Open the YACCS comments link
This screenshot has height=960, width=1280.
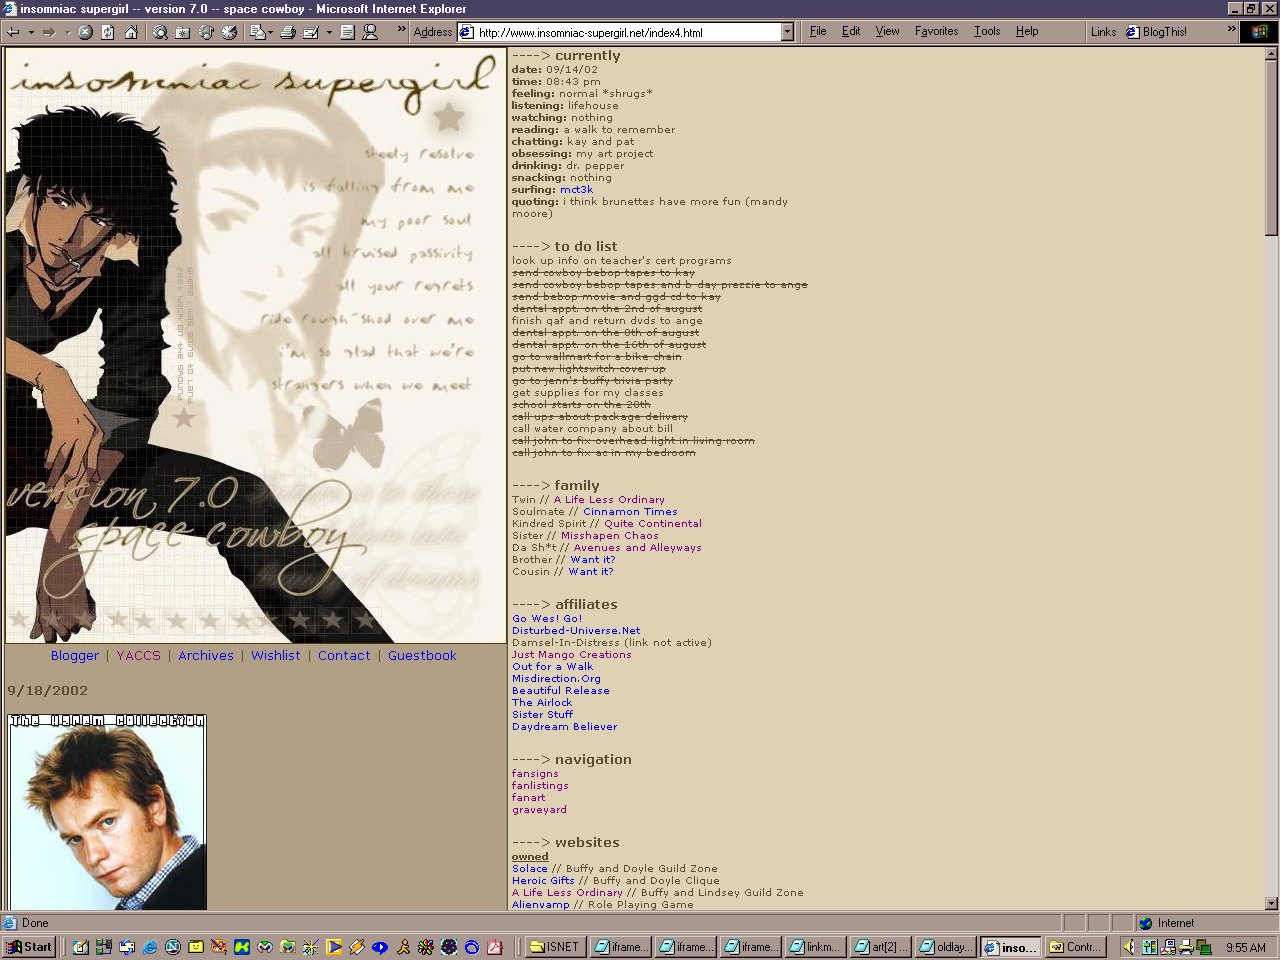138,656
